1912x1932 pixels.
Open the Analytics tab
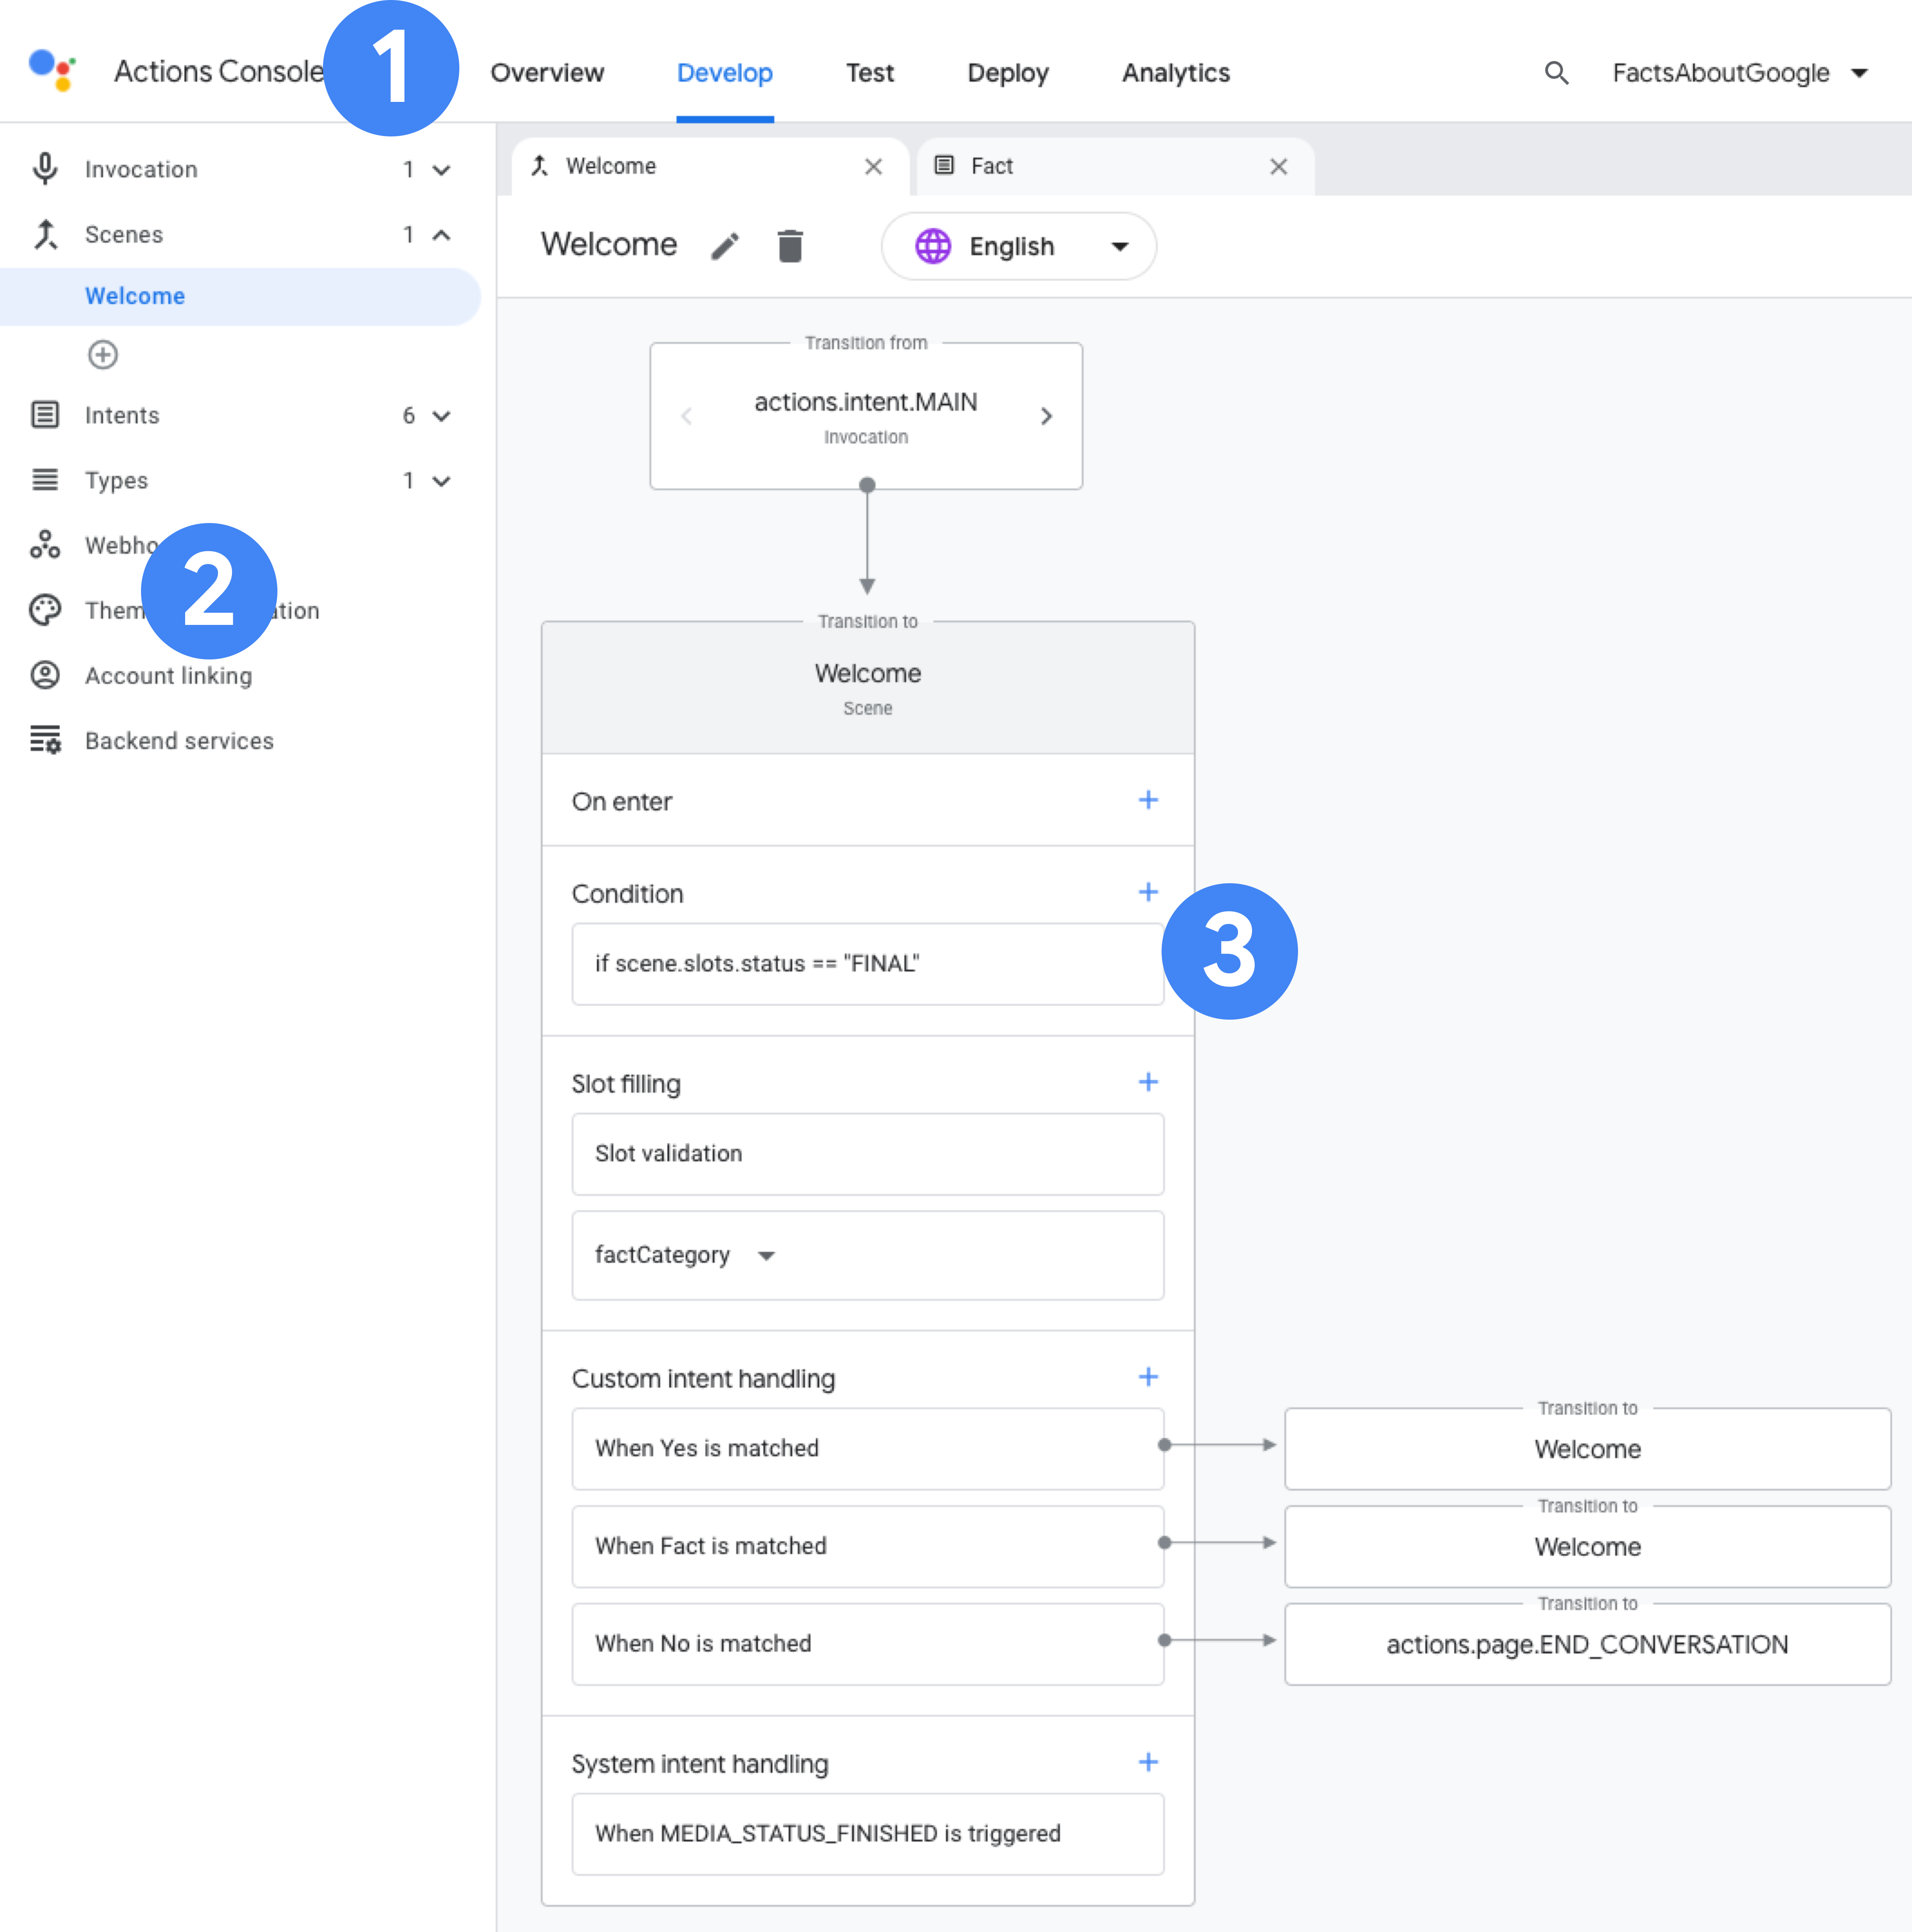click(1175, 73)
